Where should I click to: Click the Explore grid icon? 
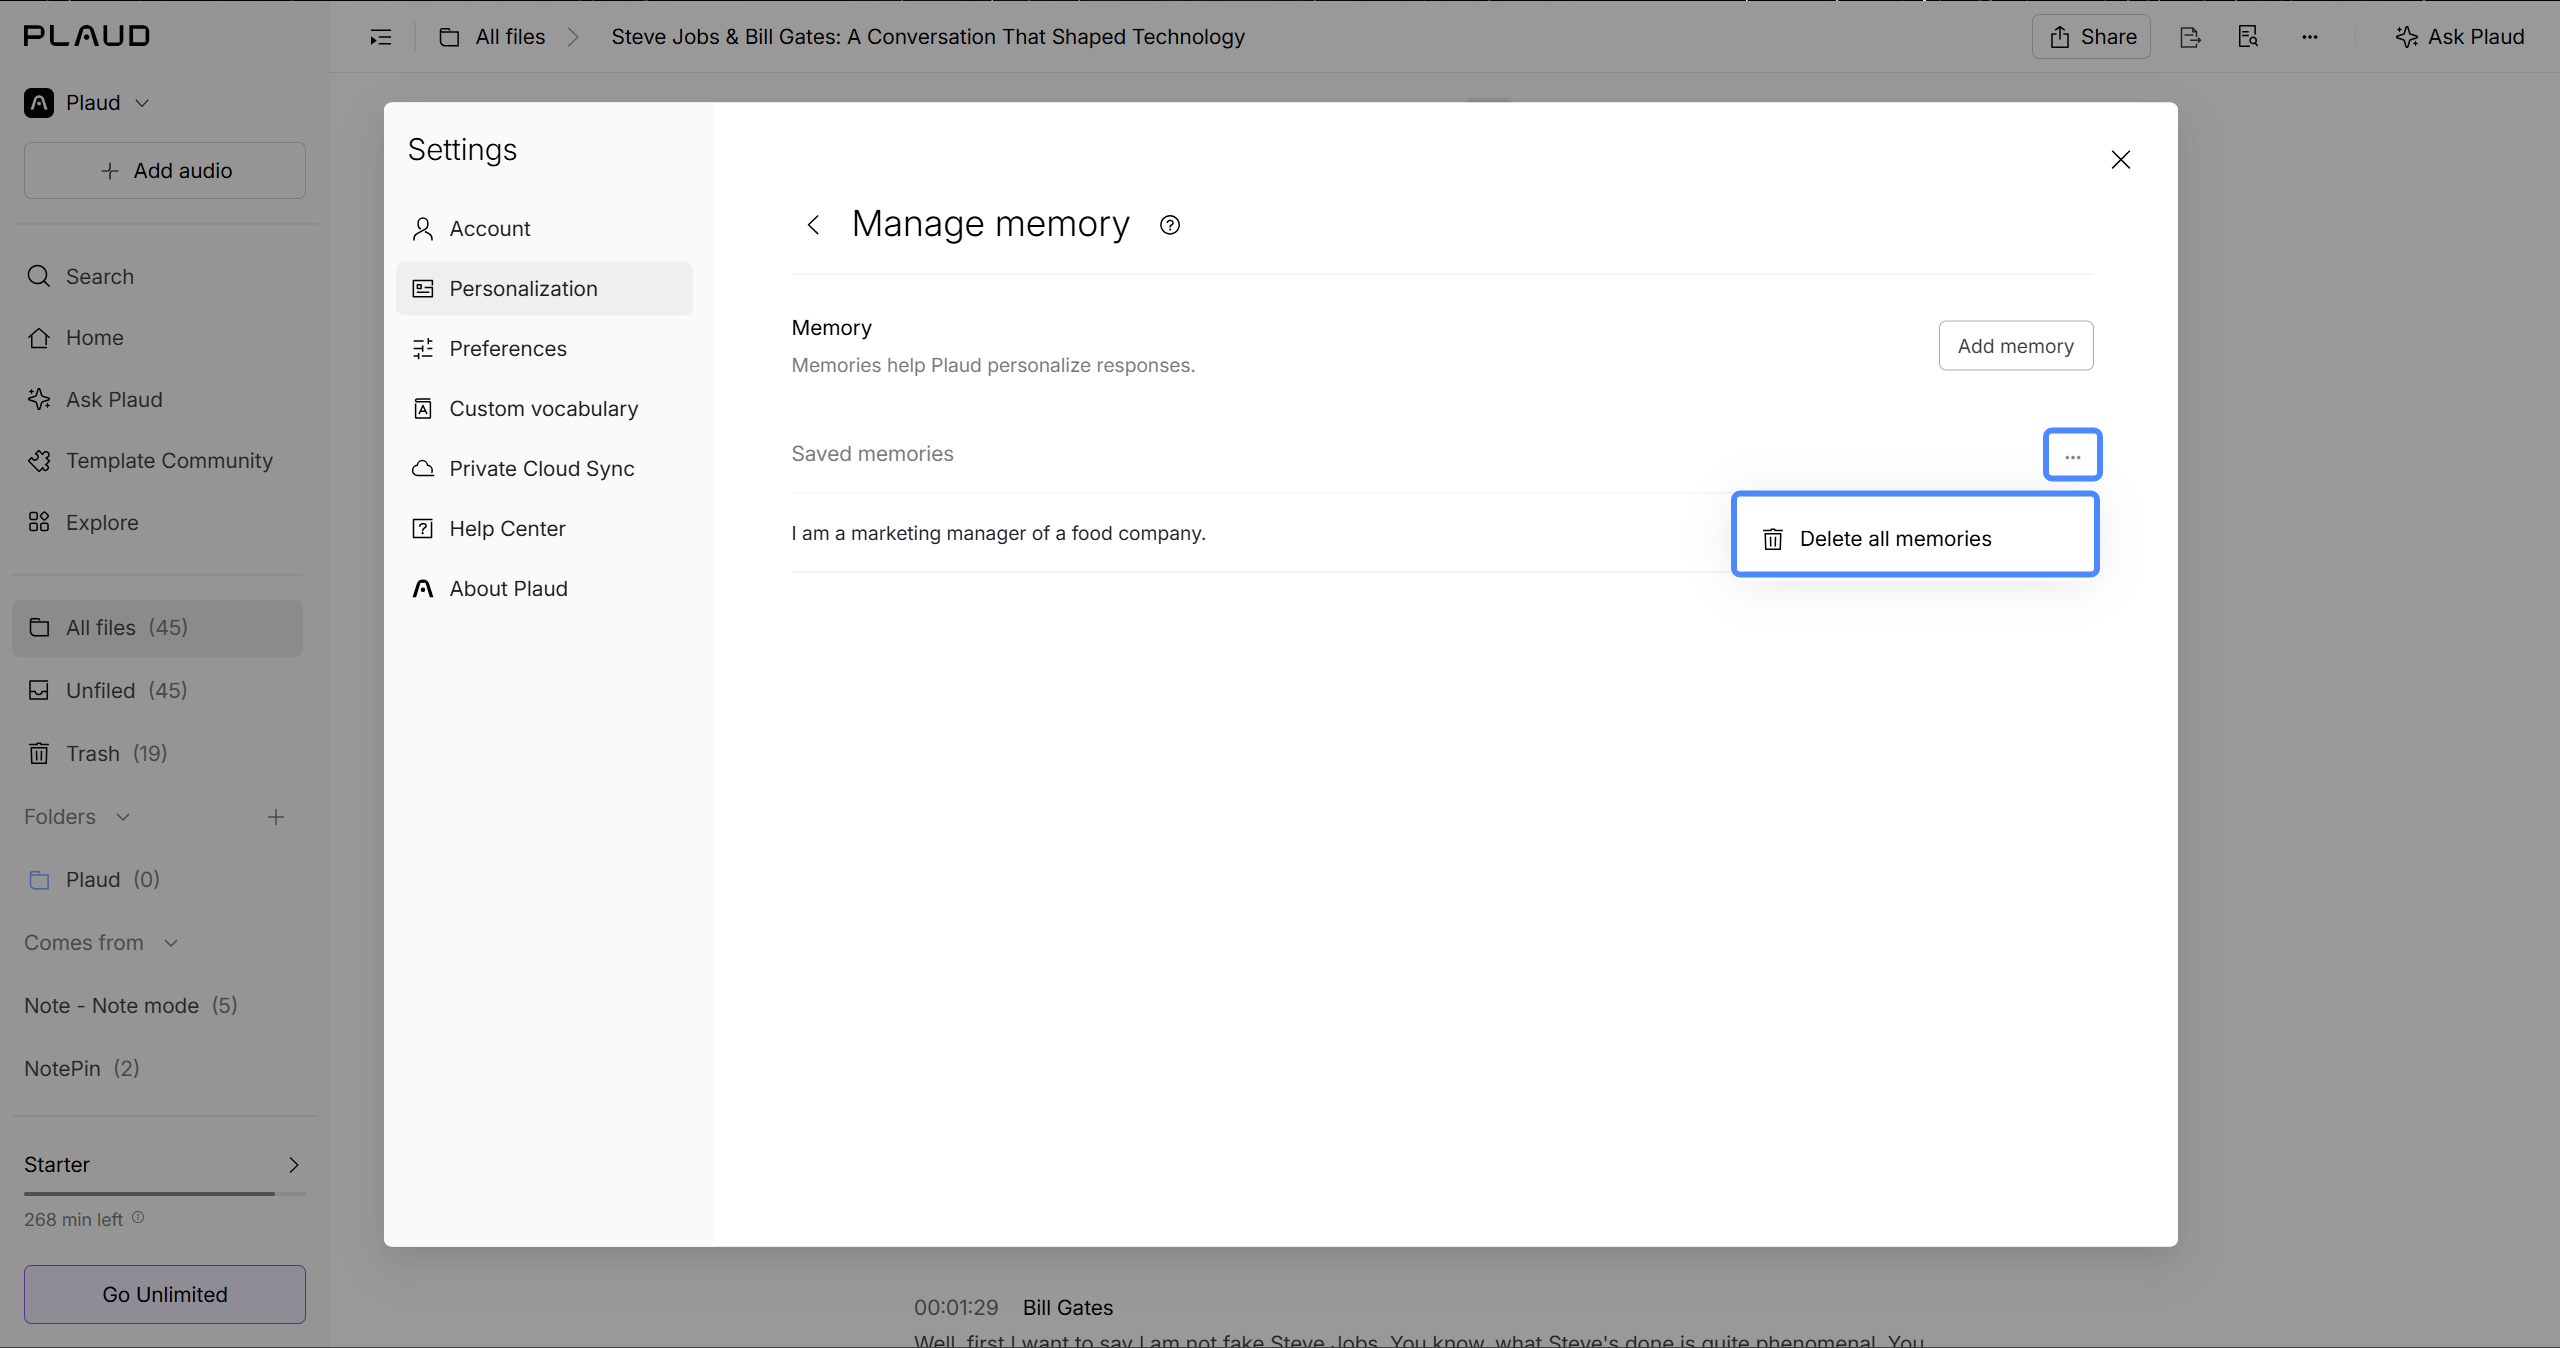click(39, 523)
